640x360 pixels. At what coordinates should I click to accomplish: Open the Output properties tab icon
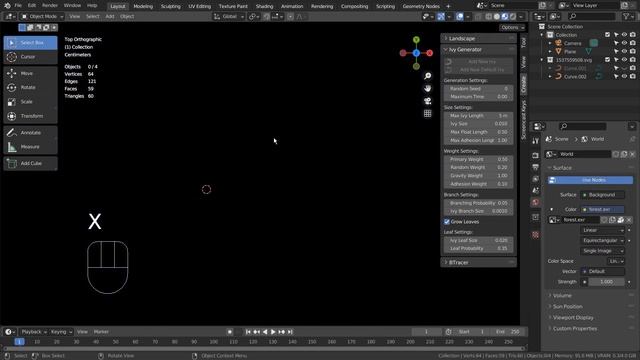[x=536, y=167]
